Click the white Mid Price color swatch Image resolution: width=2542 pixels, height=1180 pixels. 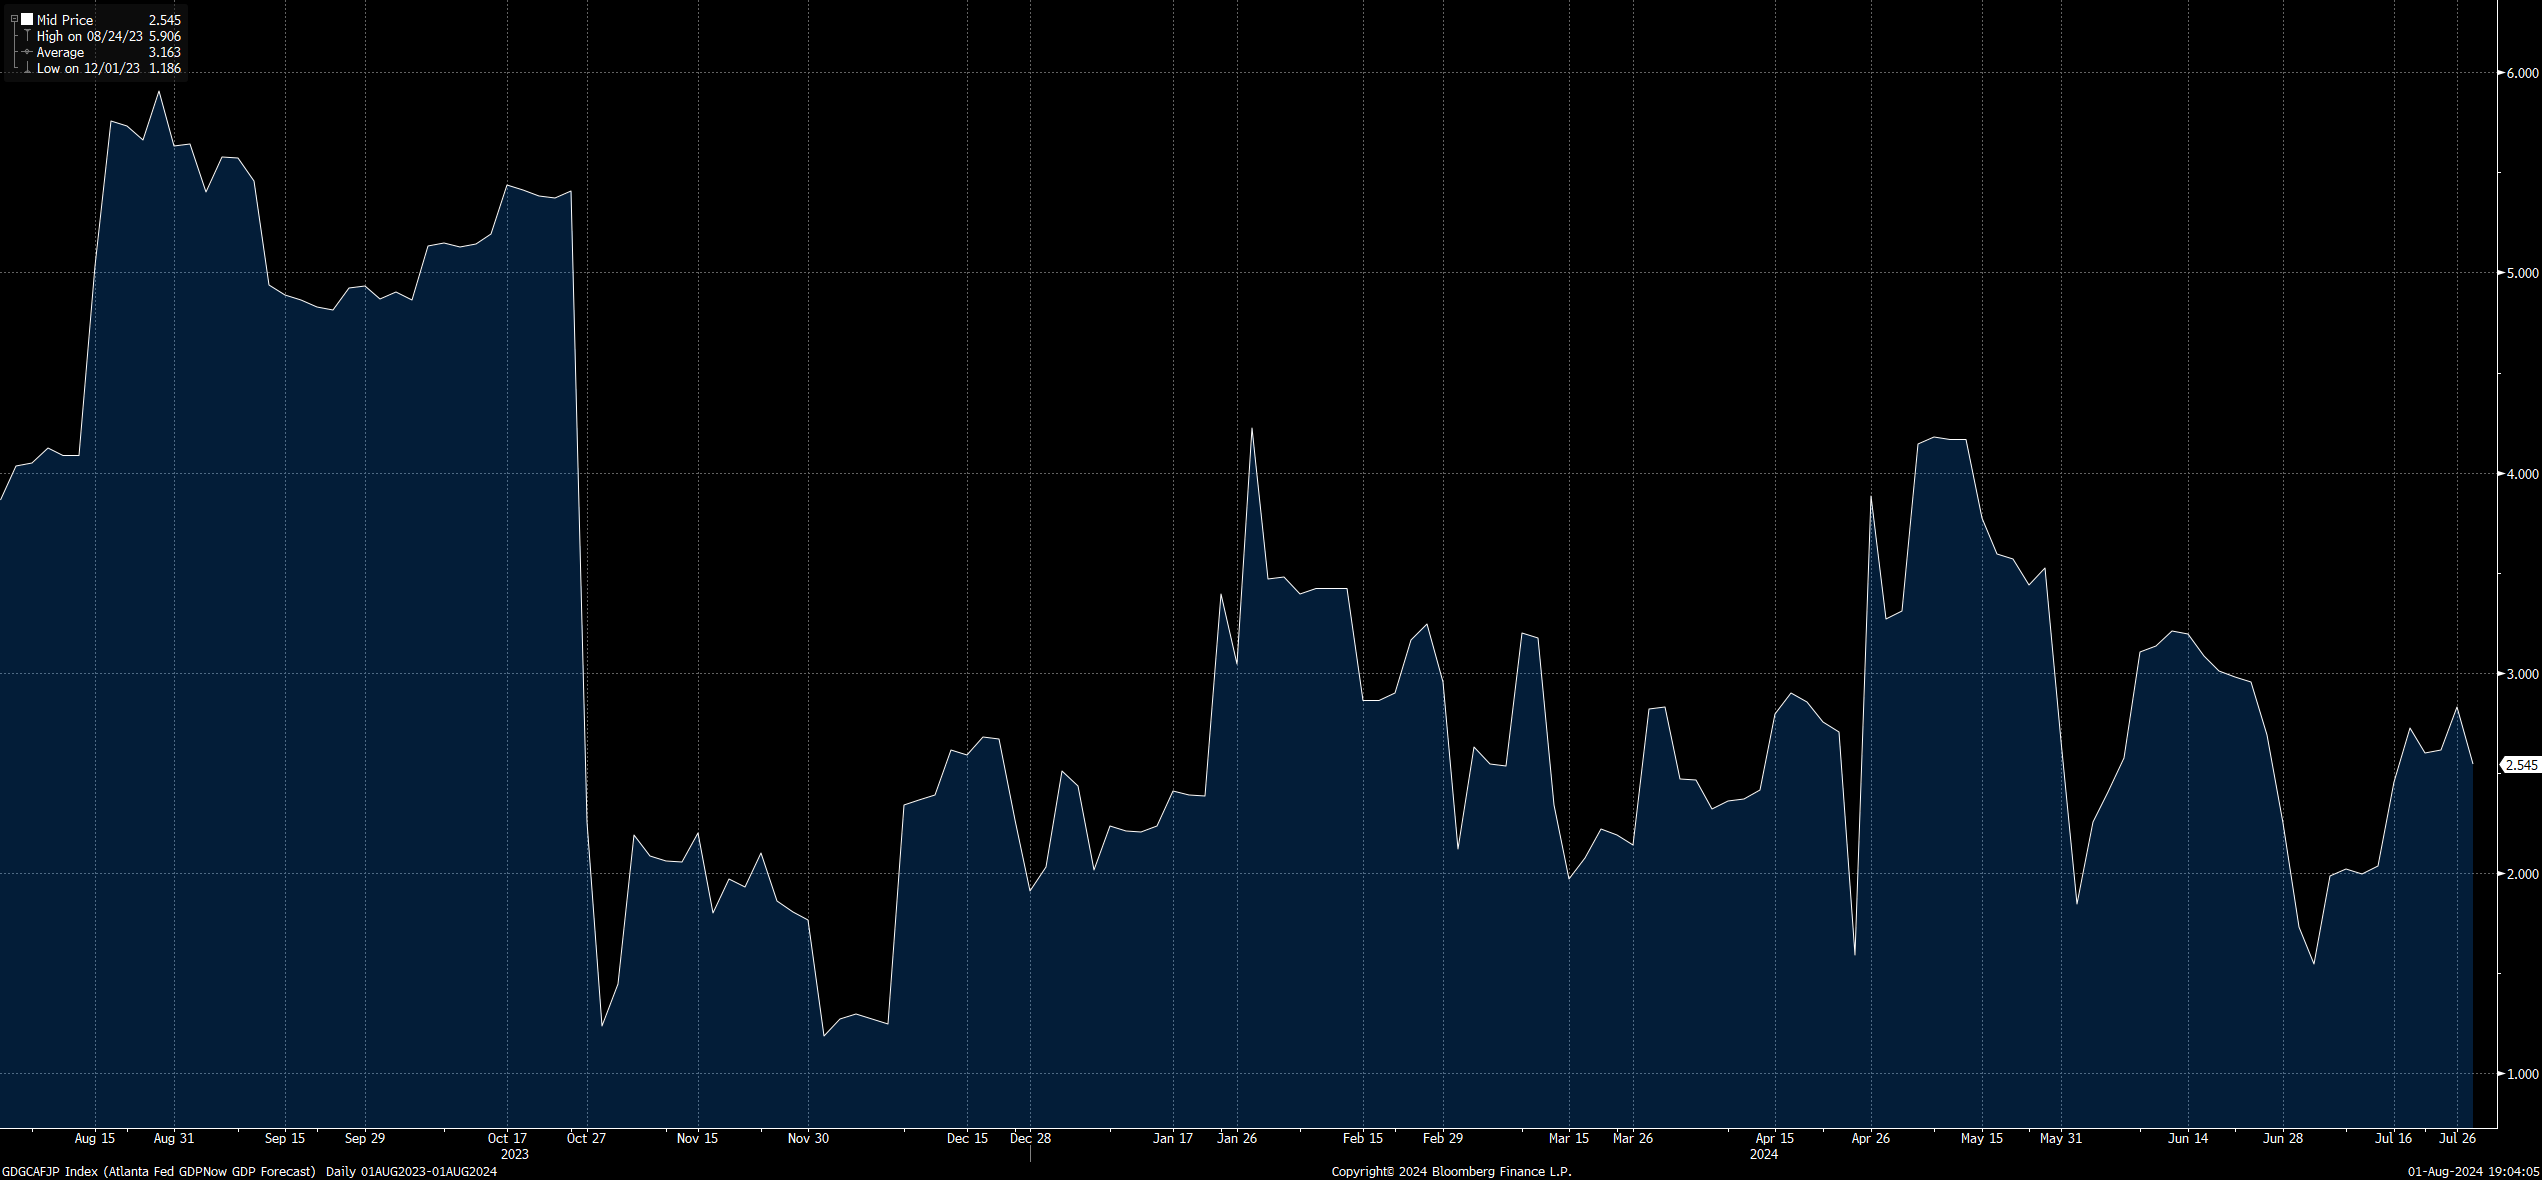(x=27, y=19)
